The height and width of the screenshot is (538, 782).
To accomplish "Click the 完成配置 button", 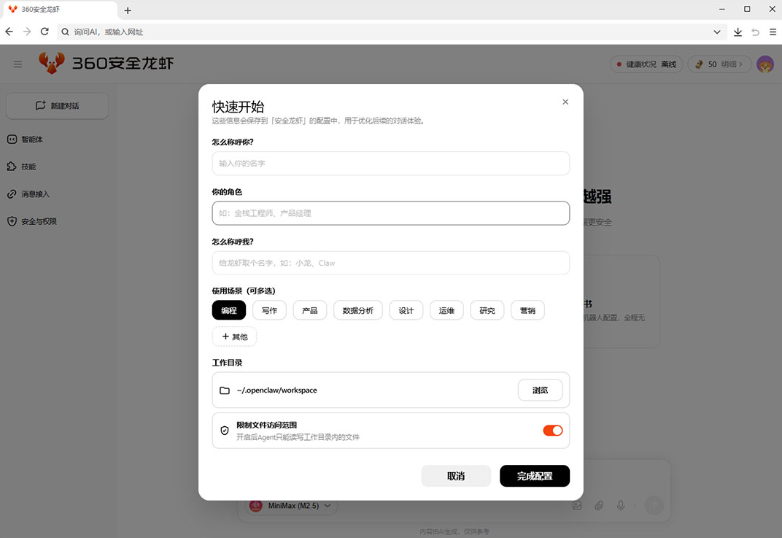I will coord(535,476).
